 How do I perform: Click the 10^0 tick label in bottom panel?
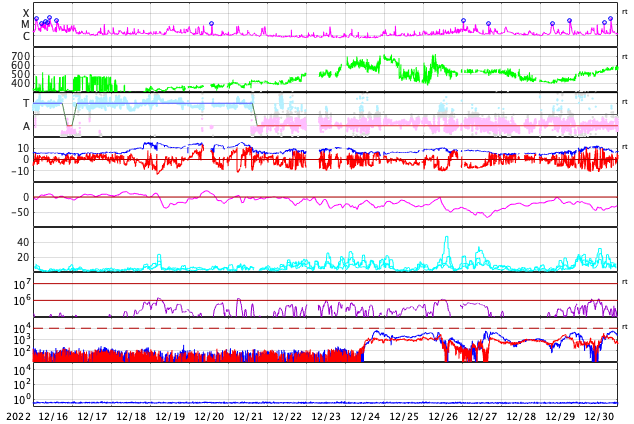[x=22, y=400]
